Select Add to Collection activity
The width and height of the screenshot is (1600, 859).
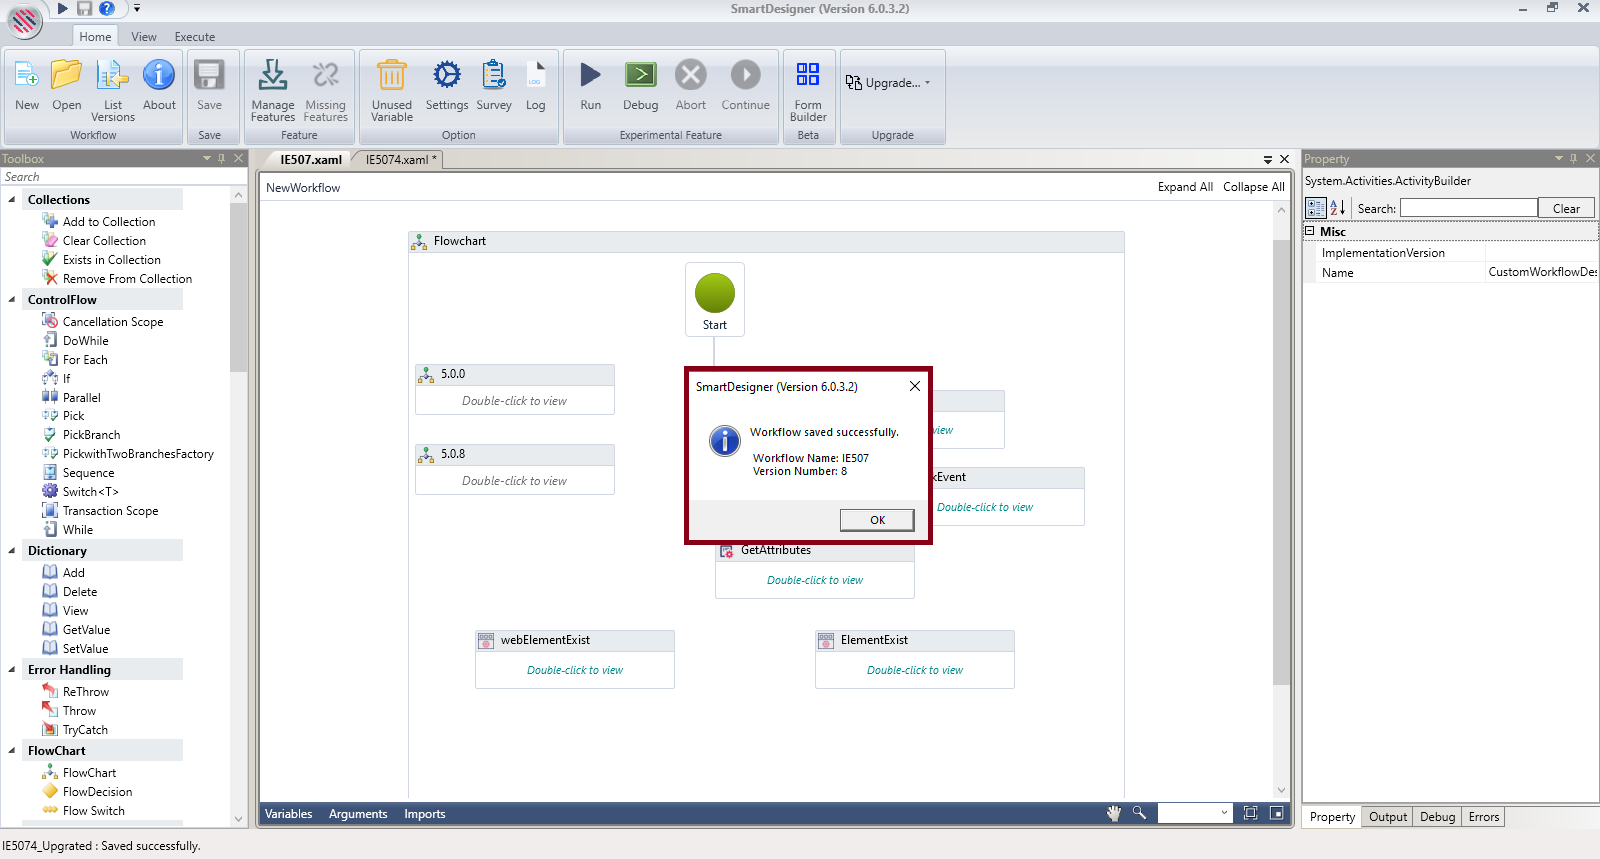coord(109,222)
